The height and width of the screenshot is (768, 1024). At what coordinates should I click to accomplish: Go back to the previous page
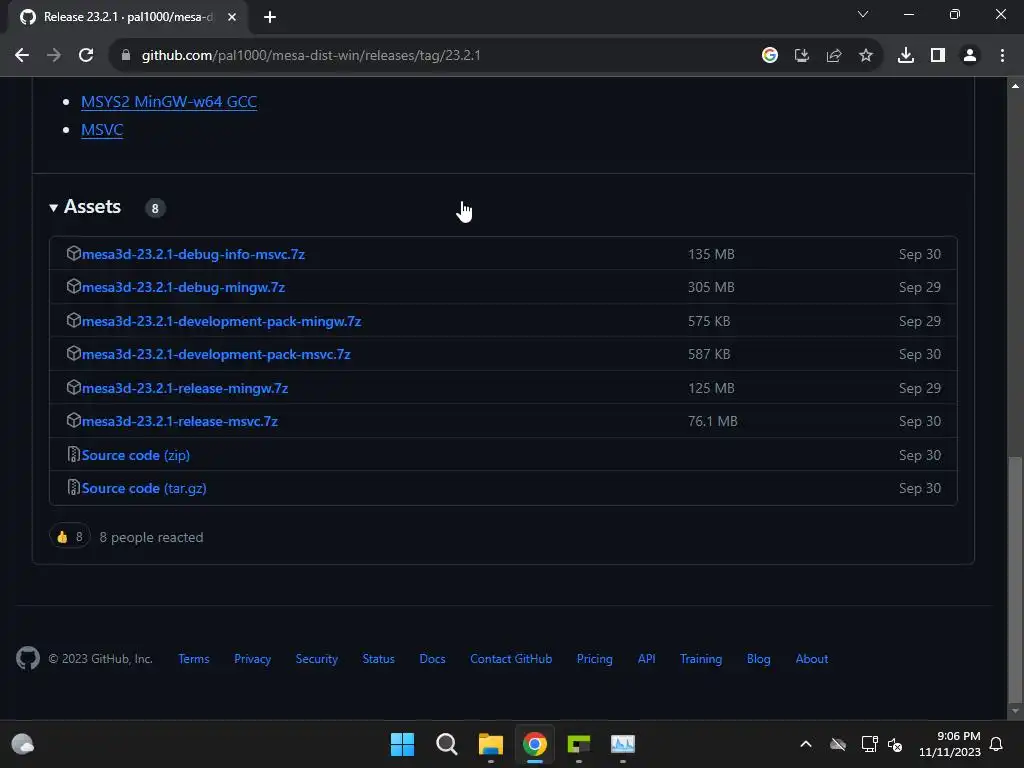(x=22, y=56)
